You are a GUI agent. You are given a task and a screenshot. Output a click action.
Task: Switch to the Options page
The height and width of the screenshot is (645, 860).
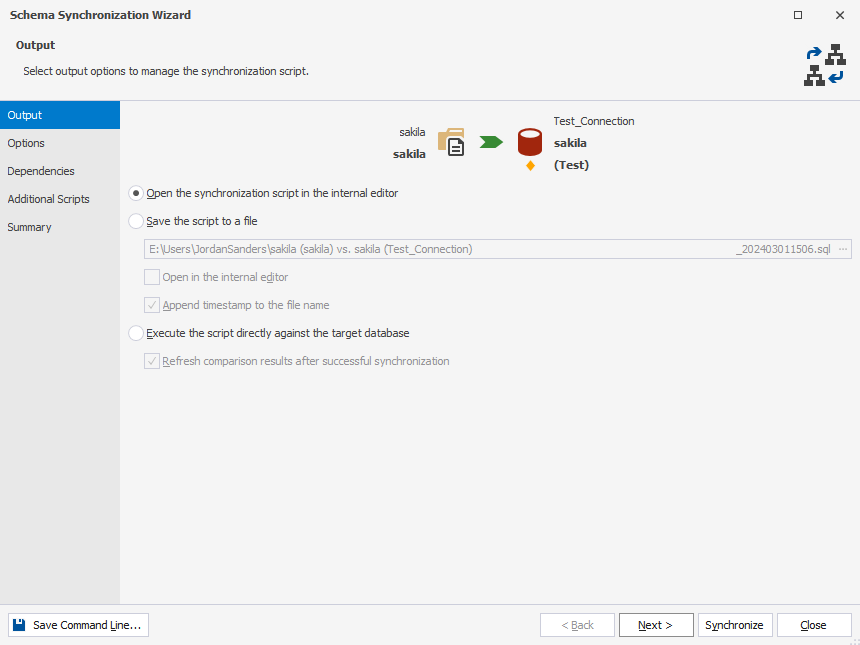coord(60,143)
